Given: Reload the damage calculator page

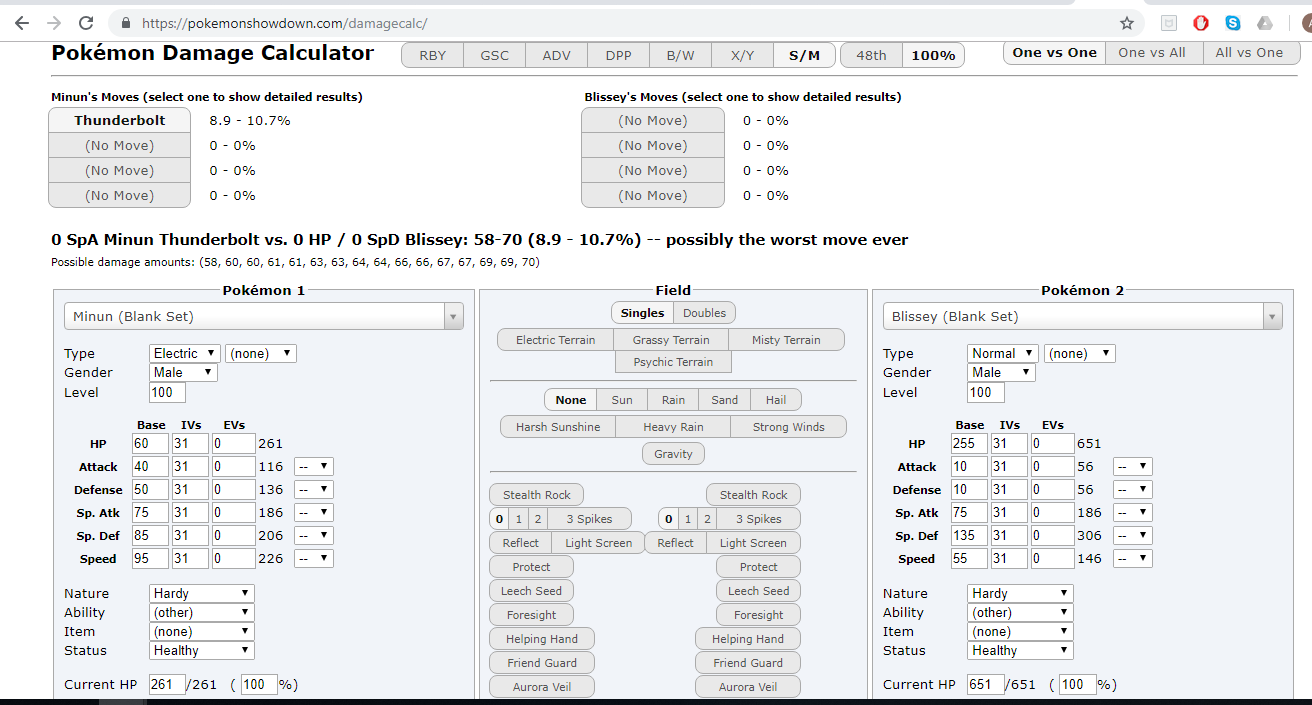Looking at the screenshot, I should click(x=86, y=22).
